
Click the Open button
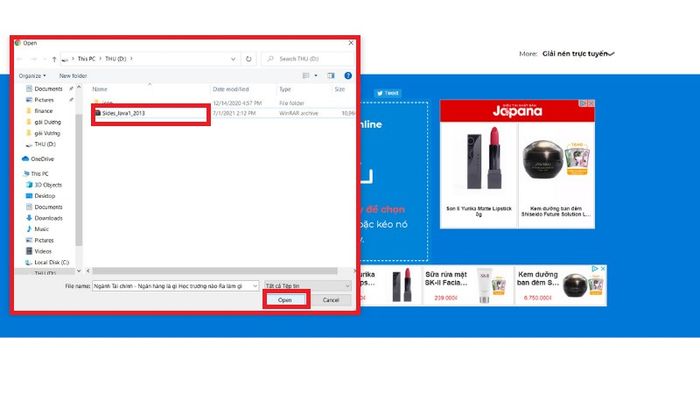point(285,300)
